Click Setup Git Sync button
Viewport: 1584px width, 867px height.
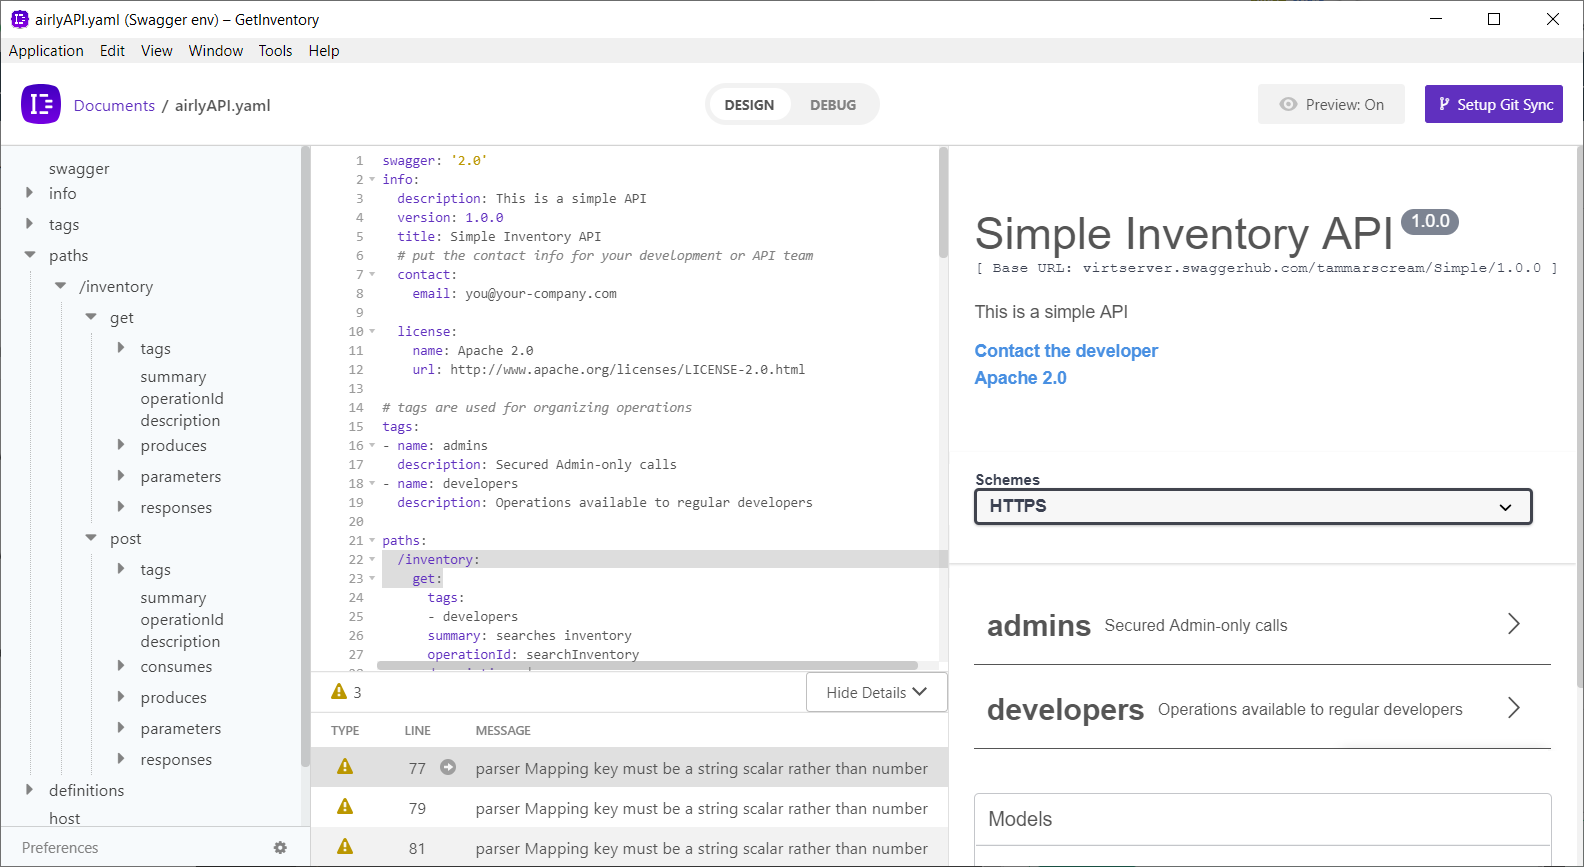1493,104
